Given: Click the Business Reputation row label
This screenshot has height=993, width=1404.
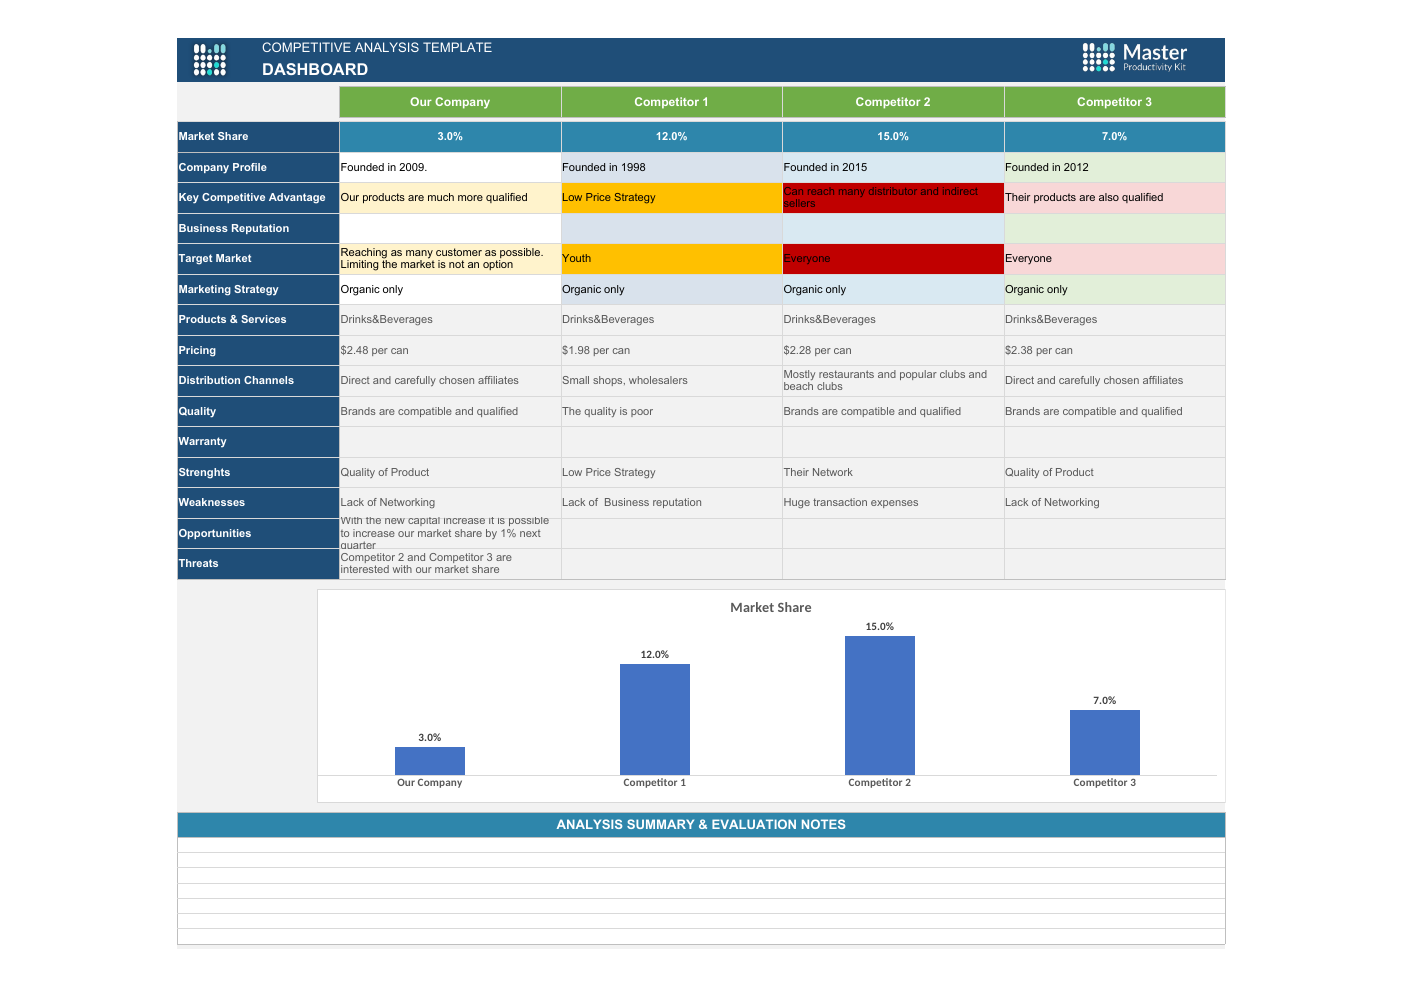Looking at the screenshot, I should [x=258, y=229].
